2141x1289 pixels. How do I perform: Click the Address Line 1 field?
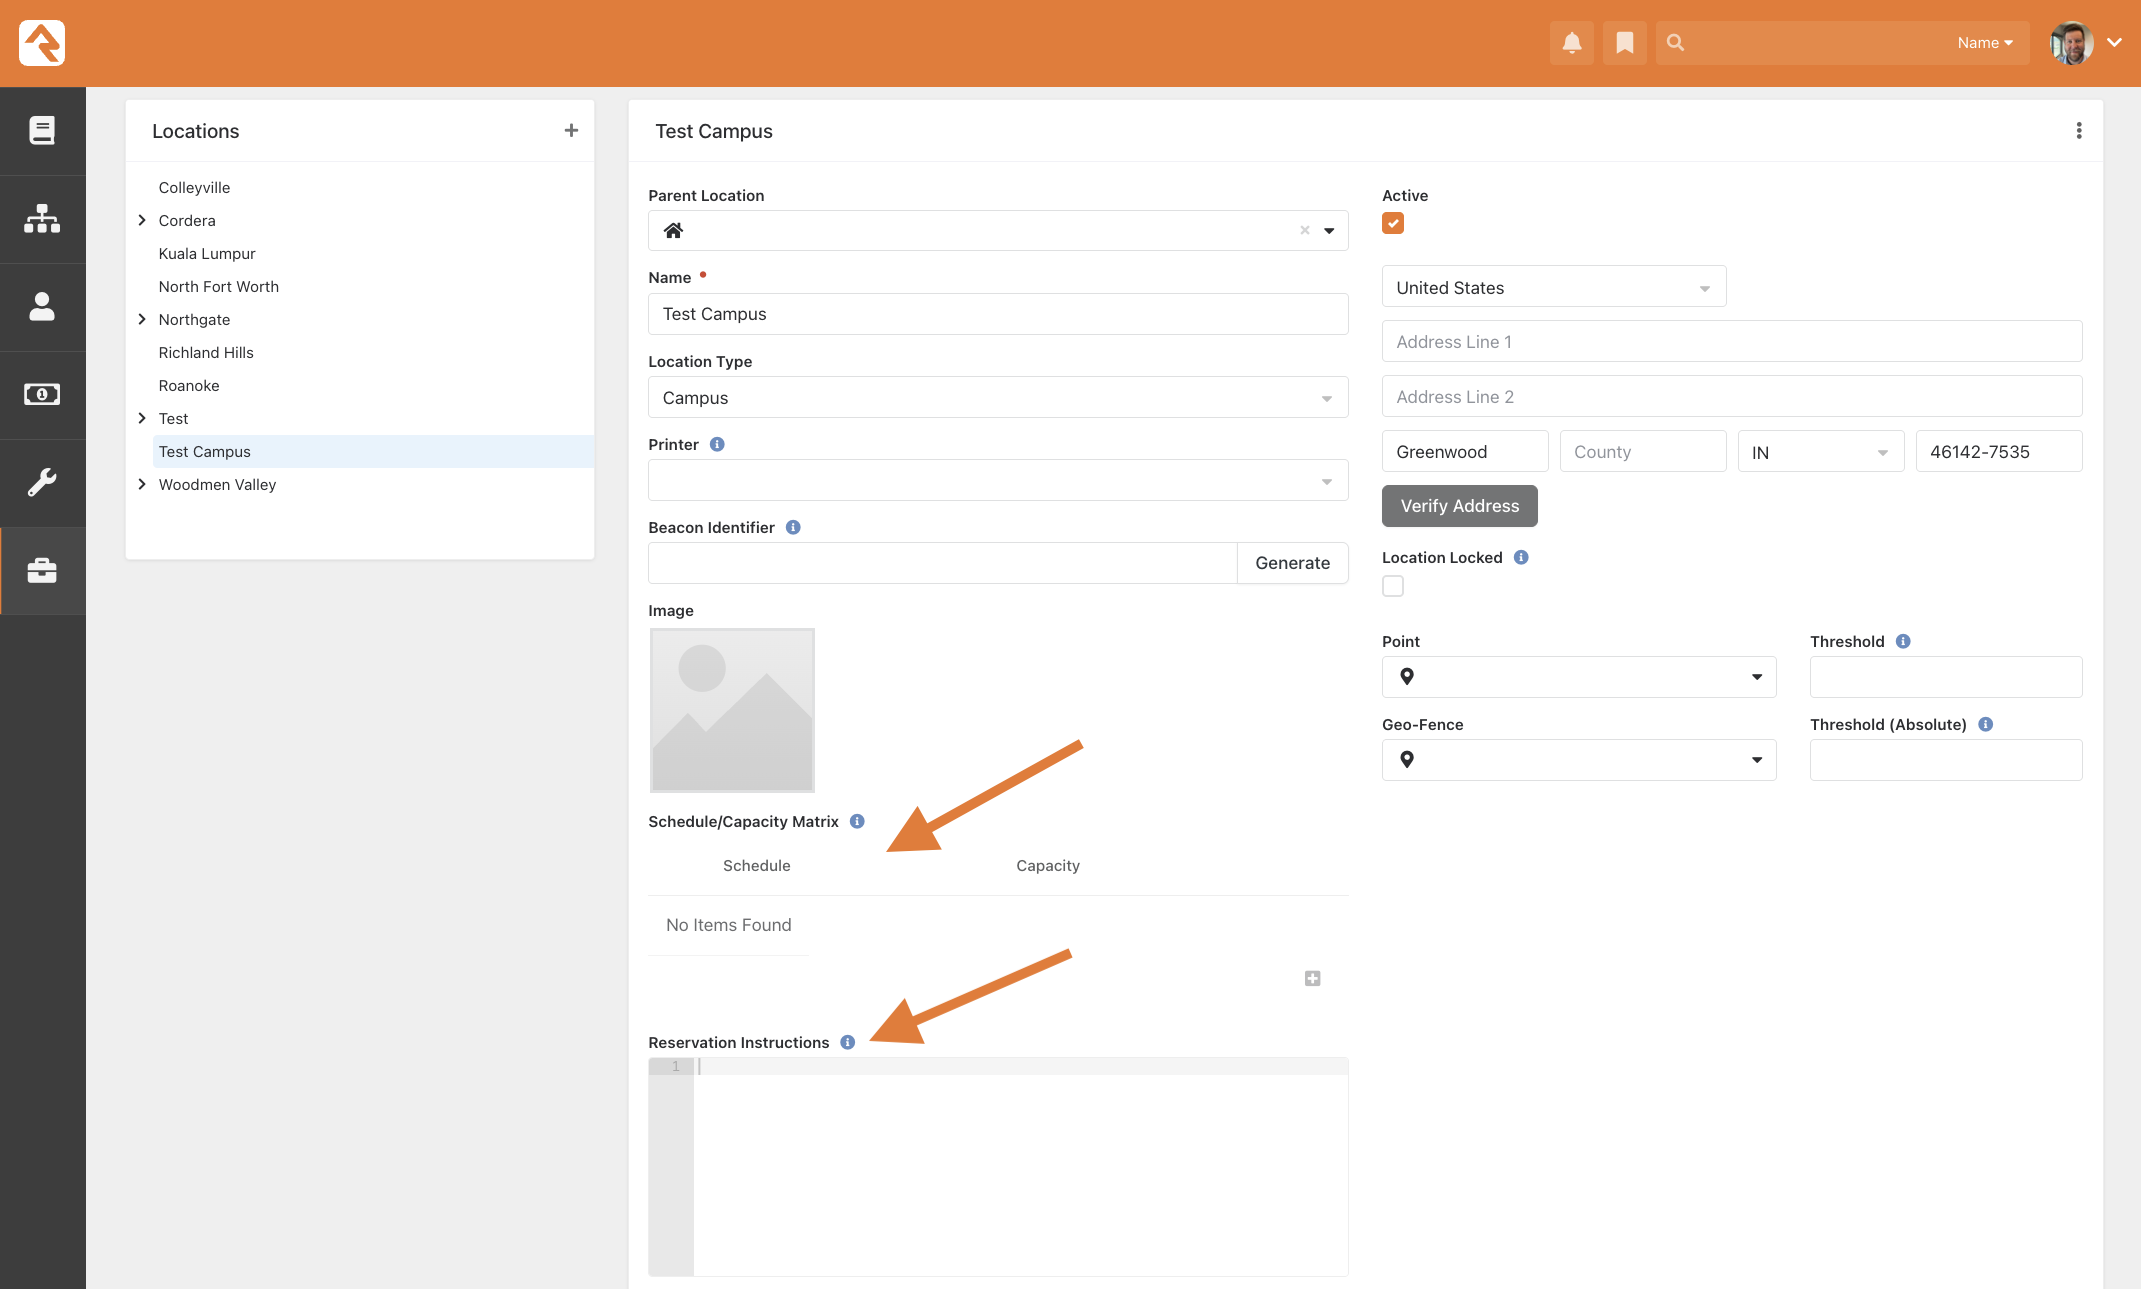click(1731, 342)
